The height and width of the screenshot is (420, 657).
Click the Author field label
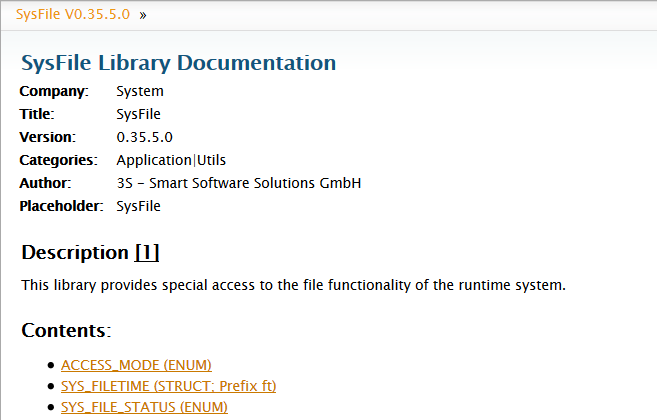coord(45,183)
